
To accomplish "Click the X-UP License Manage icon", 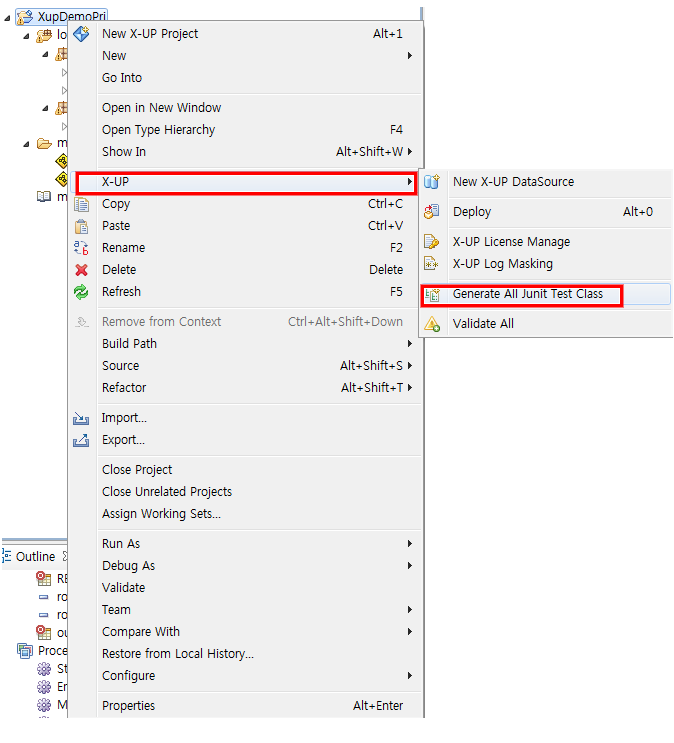I will [x=432, y=242].
